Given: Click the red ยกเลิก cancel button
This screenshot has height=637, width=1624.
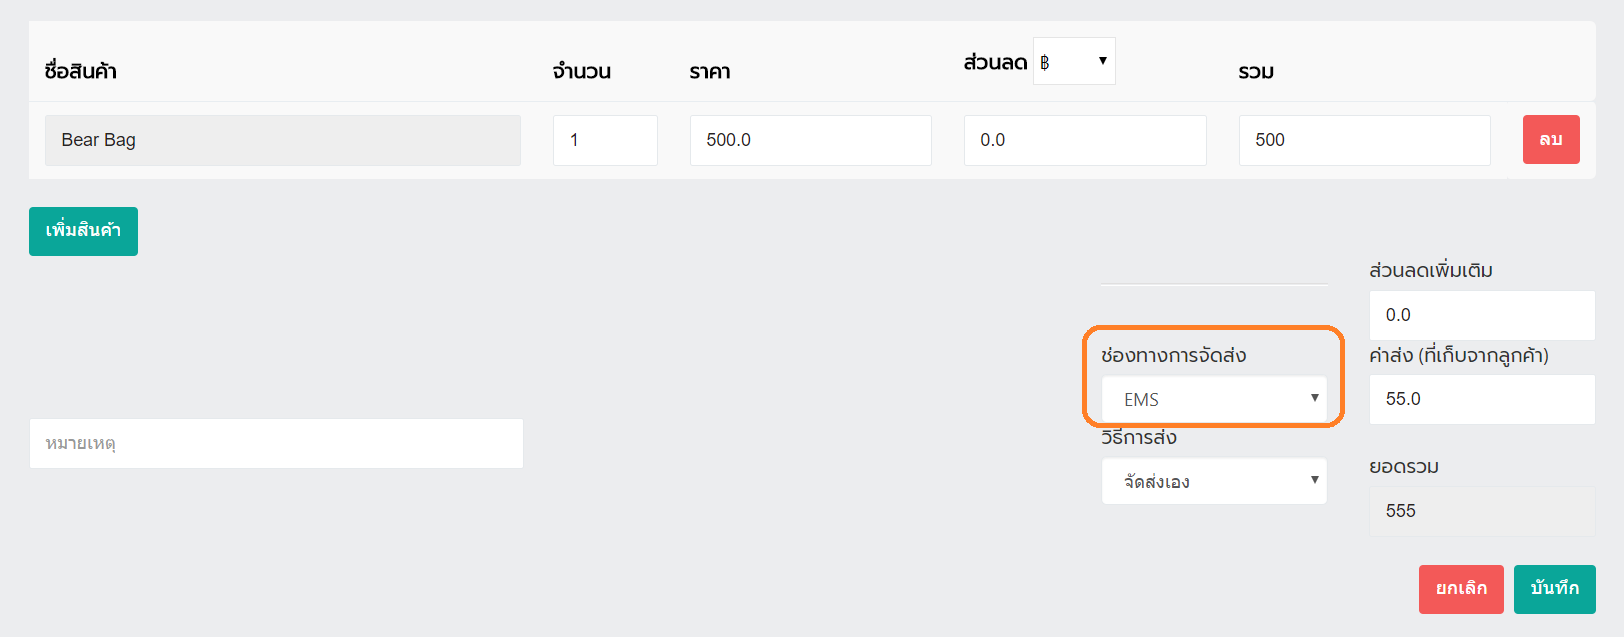Looking at the screenshot, I should pos(1460,589).
